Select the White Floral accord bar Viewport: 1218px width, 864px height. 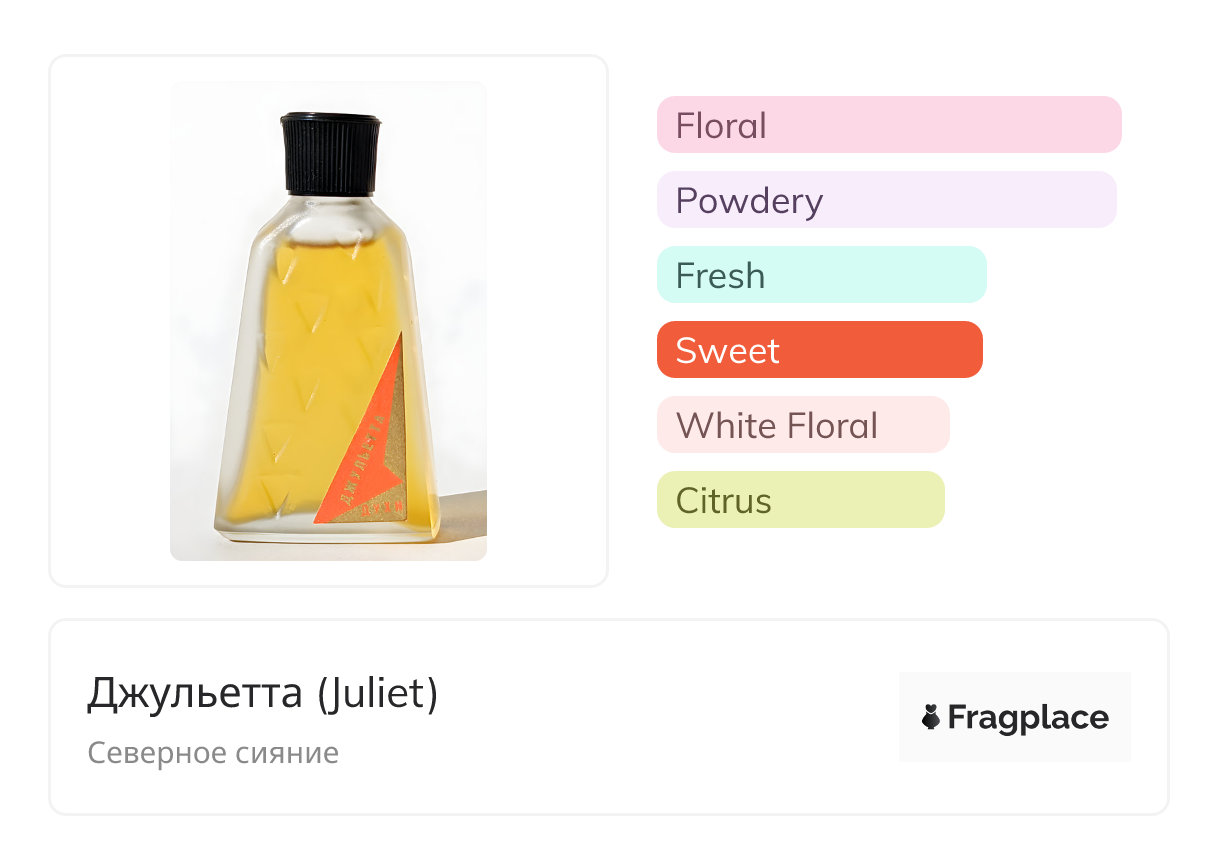pyautogui.click(x=802, y=425)
